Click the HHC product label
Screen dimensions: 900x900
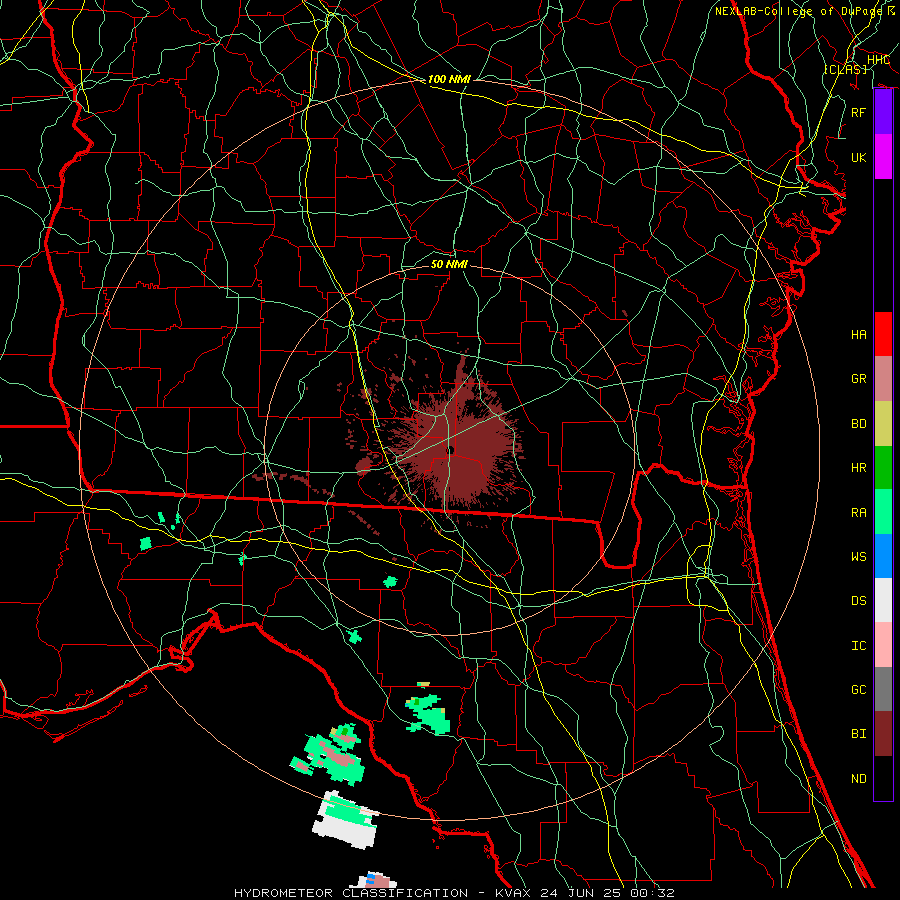pos(878,60)
